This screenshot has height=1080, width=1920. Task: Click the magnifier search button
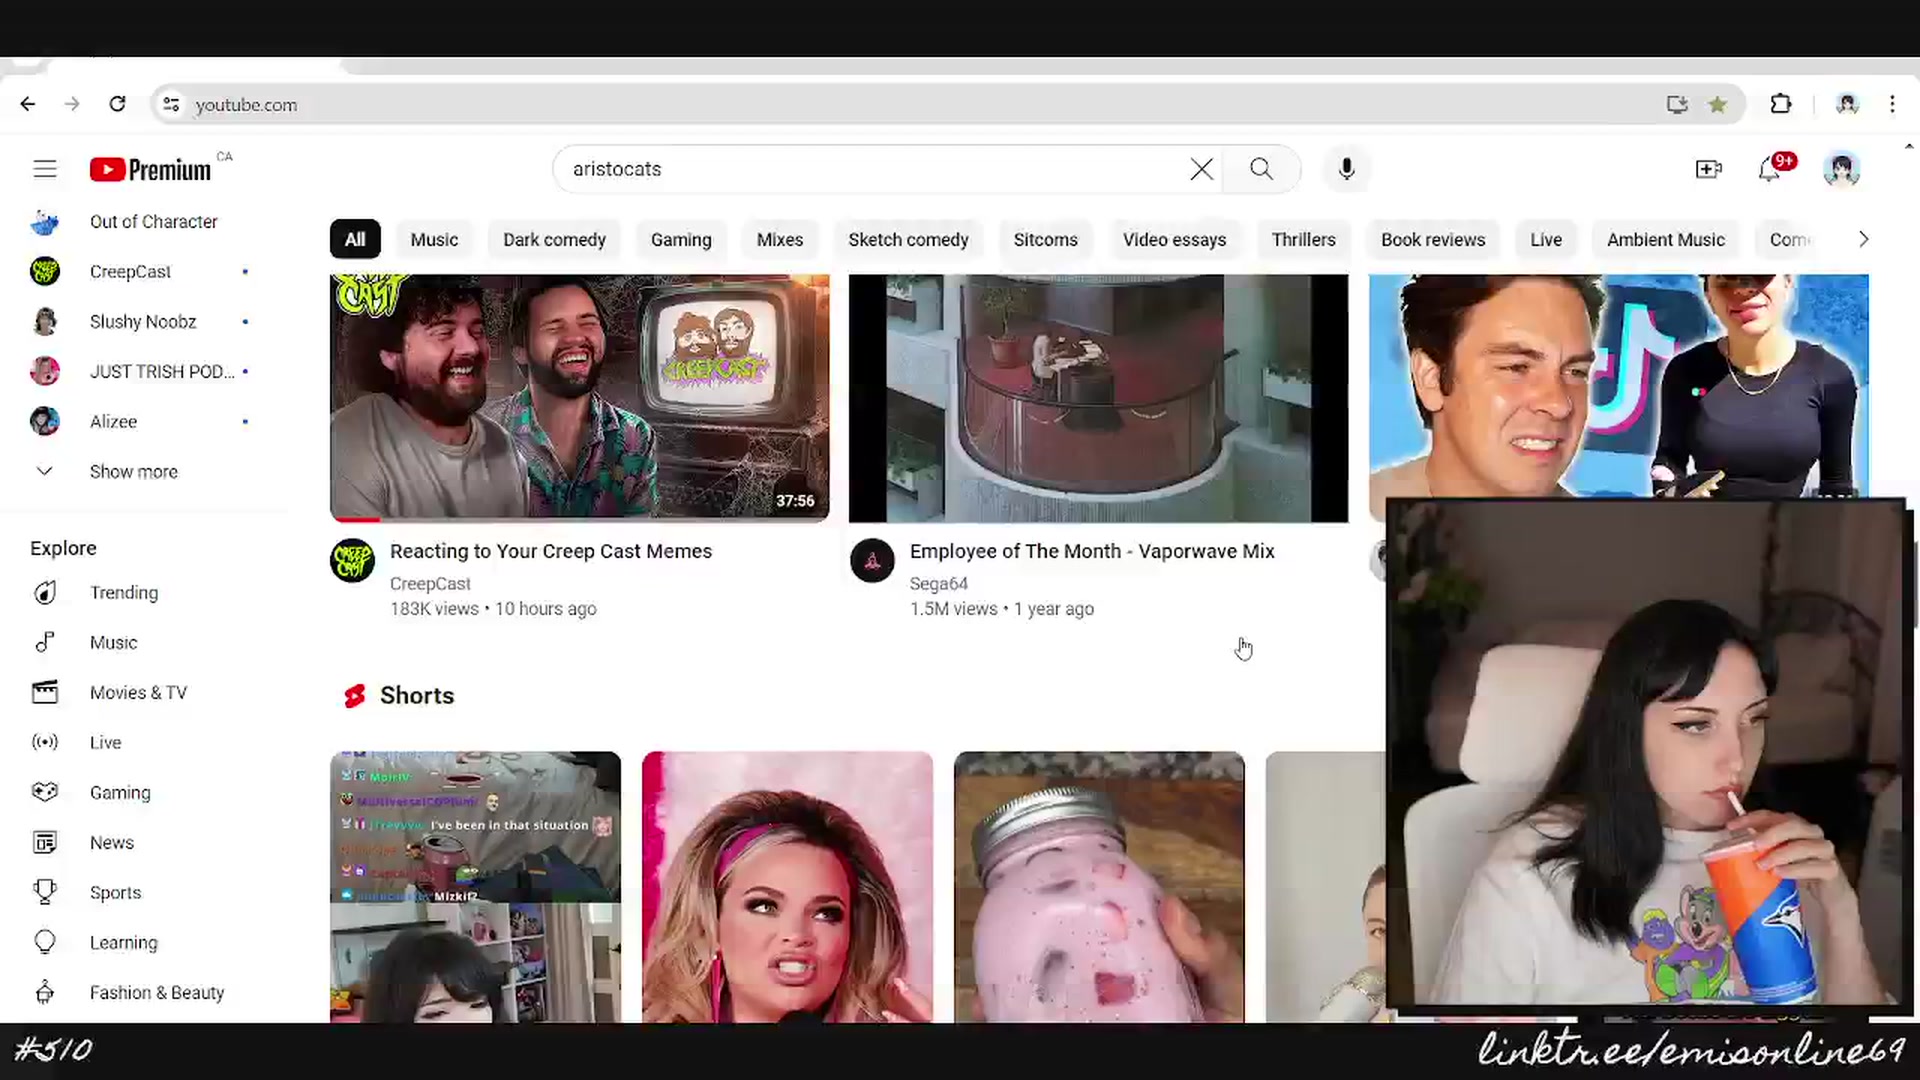tap(1262, 169)
